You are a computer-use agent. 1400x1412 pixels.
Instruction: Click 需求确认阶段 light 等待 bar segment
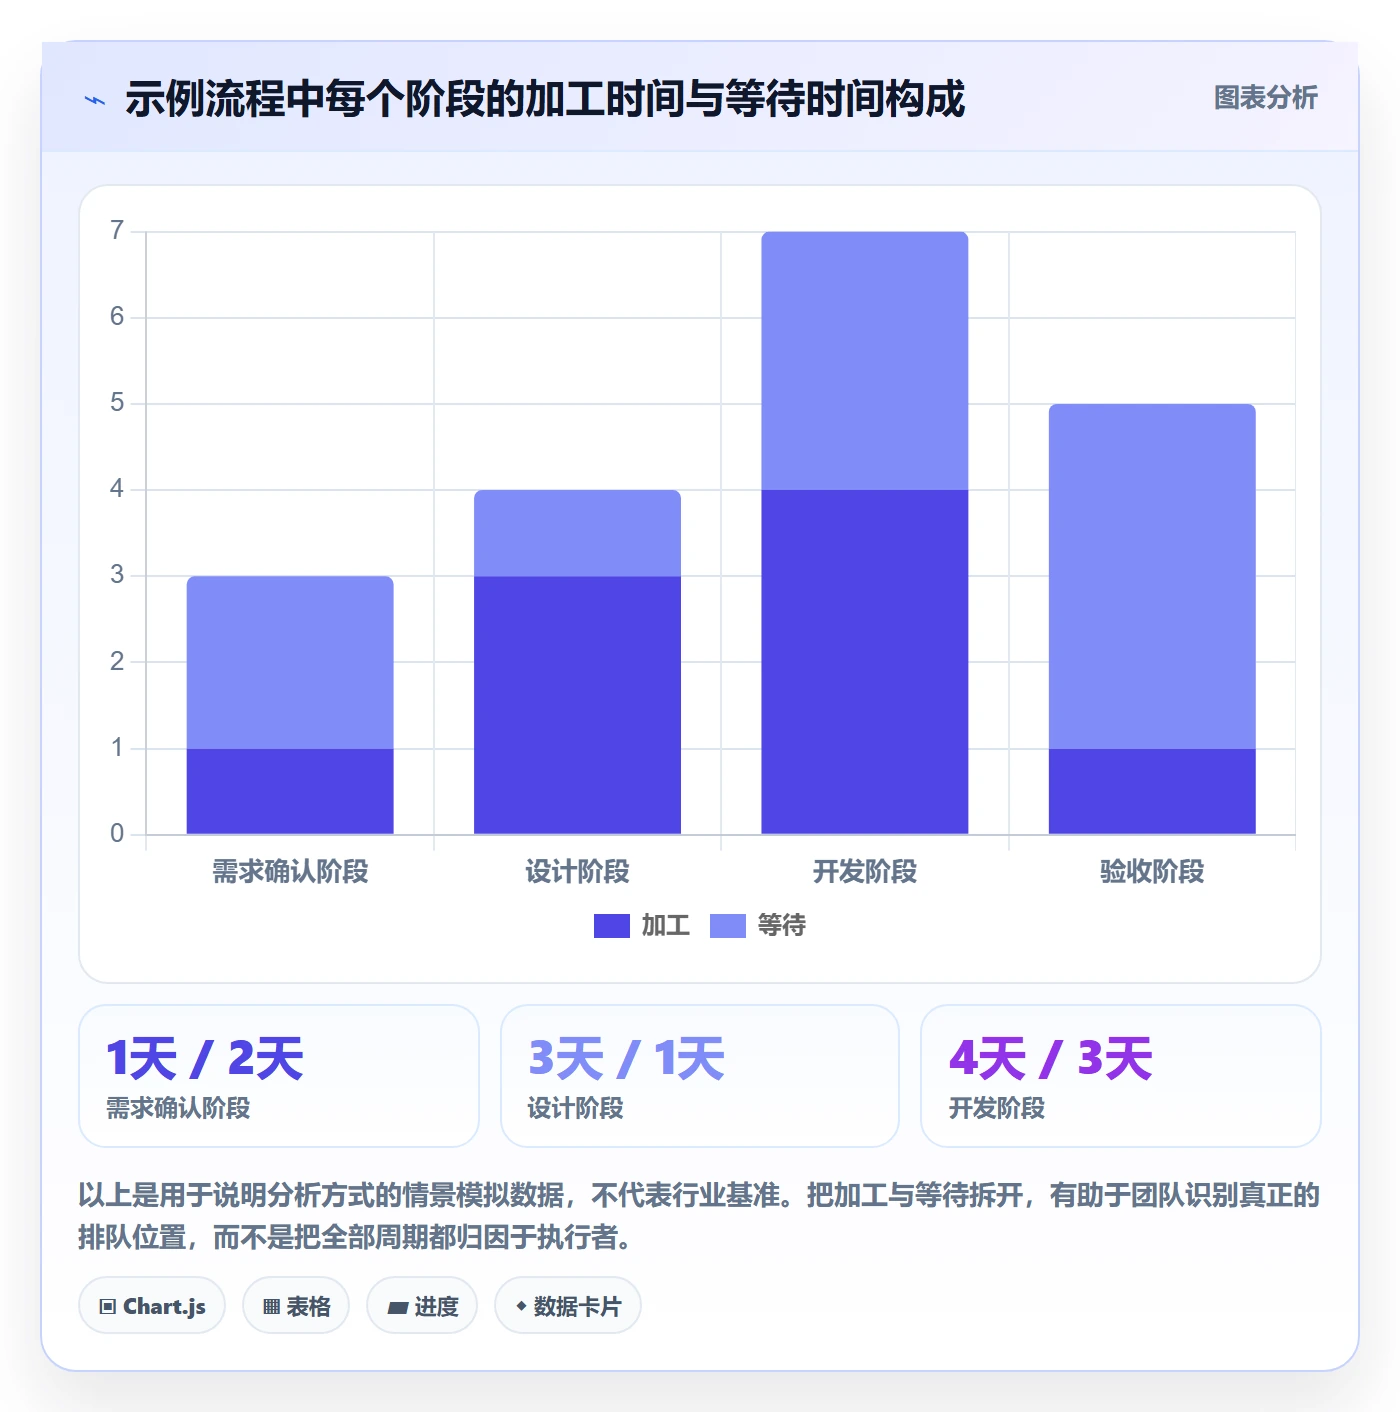click(x=290, y=662)
